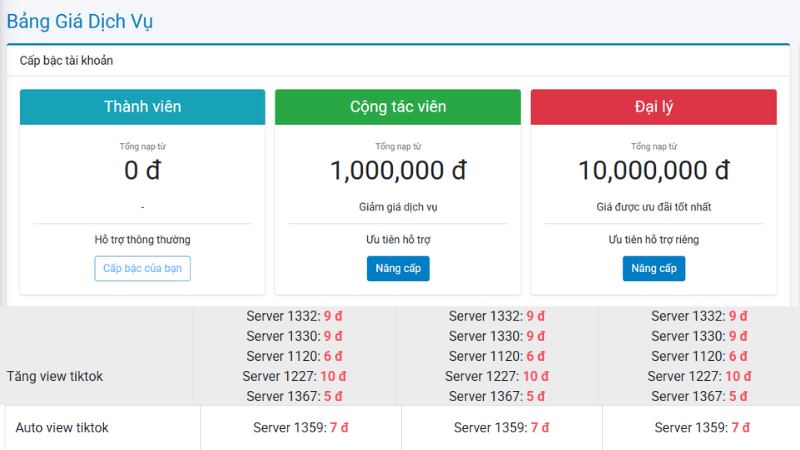Image resolution: width=800 pixels, height=450 pixels.
Task: Click the 'Cấp bậc của bạn' button
Action: 142,268
